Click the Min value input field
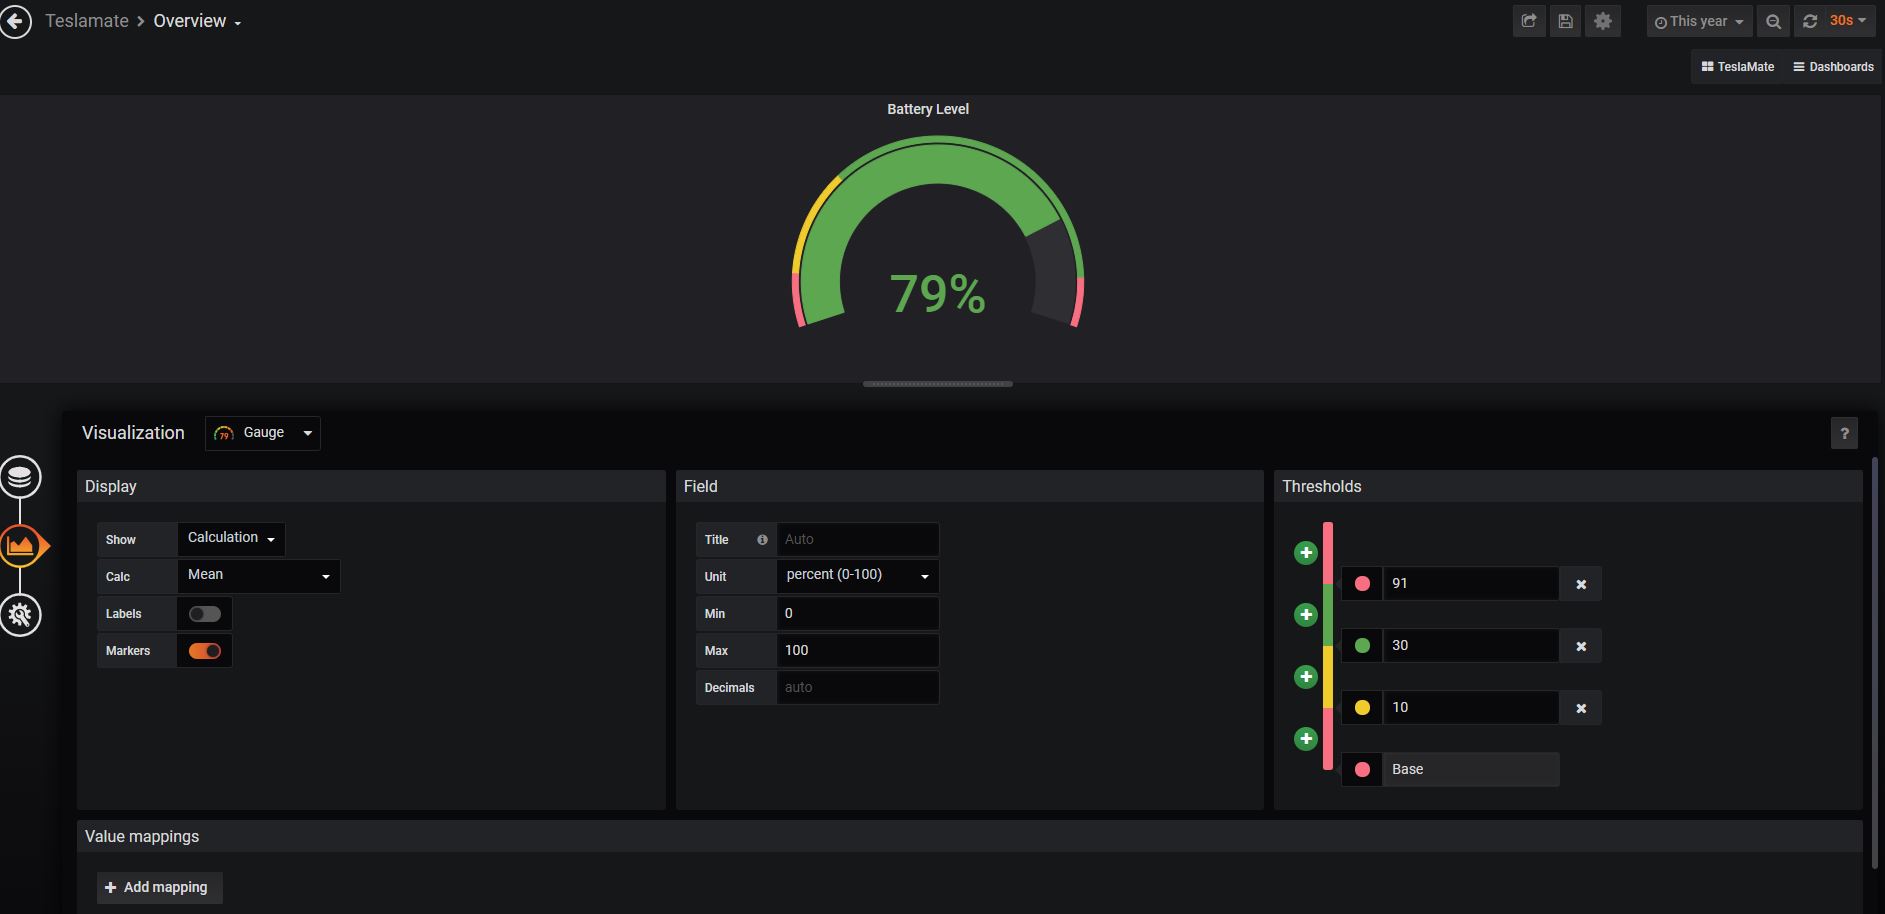 click(x=858, y=613)
